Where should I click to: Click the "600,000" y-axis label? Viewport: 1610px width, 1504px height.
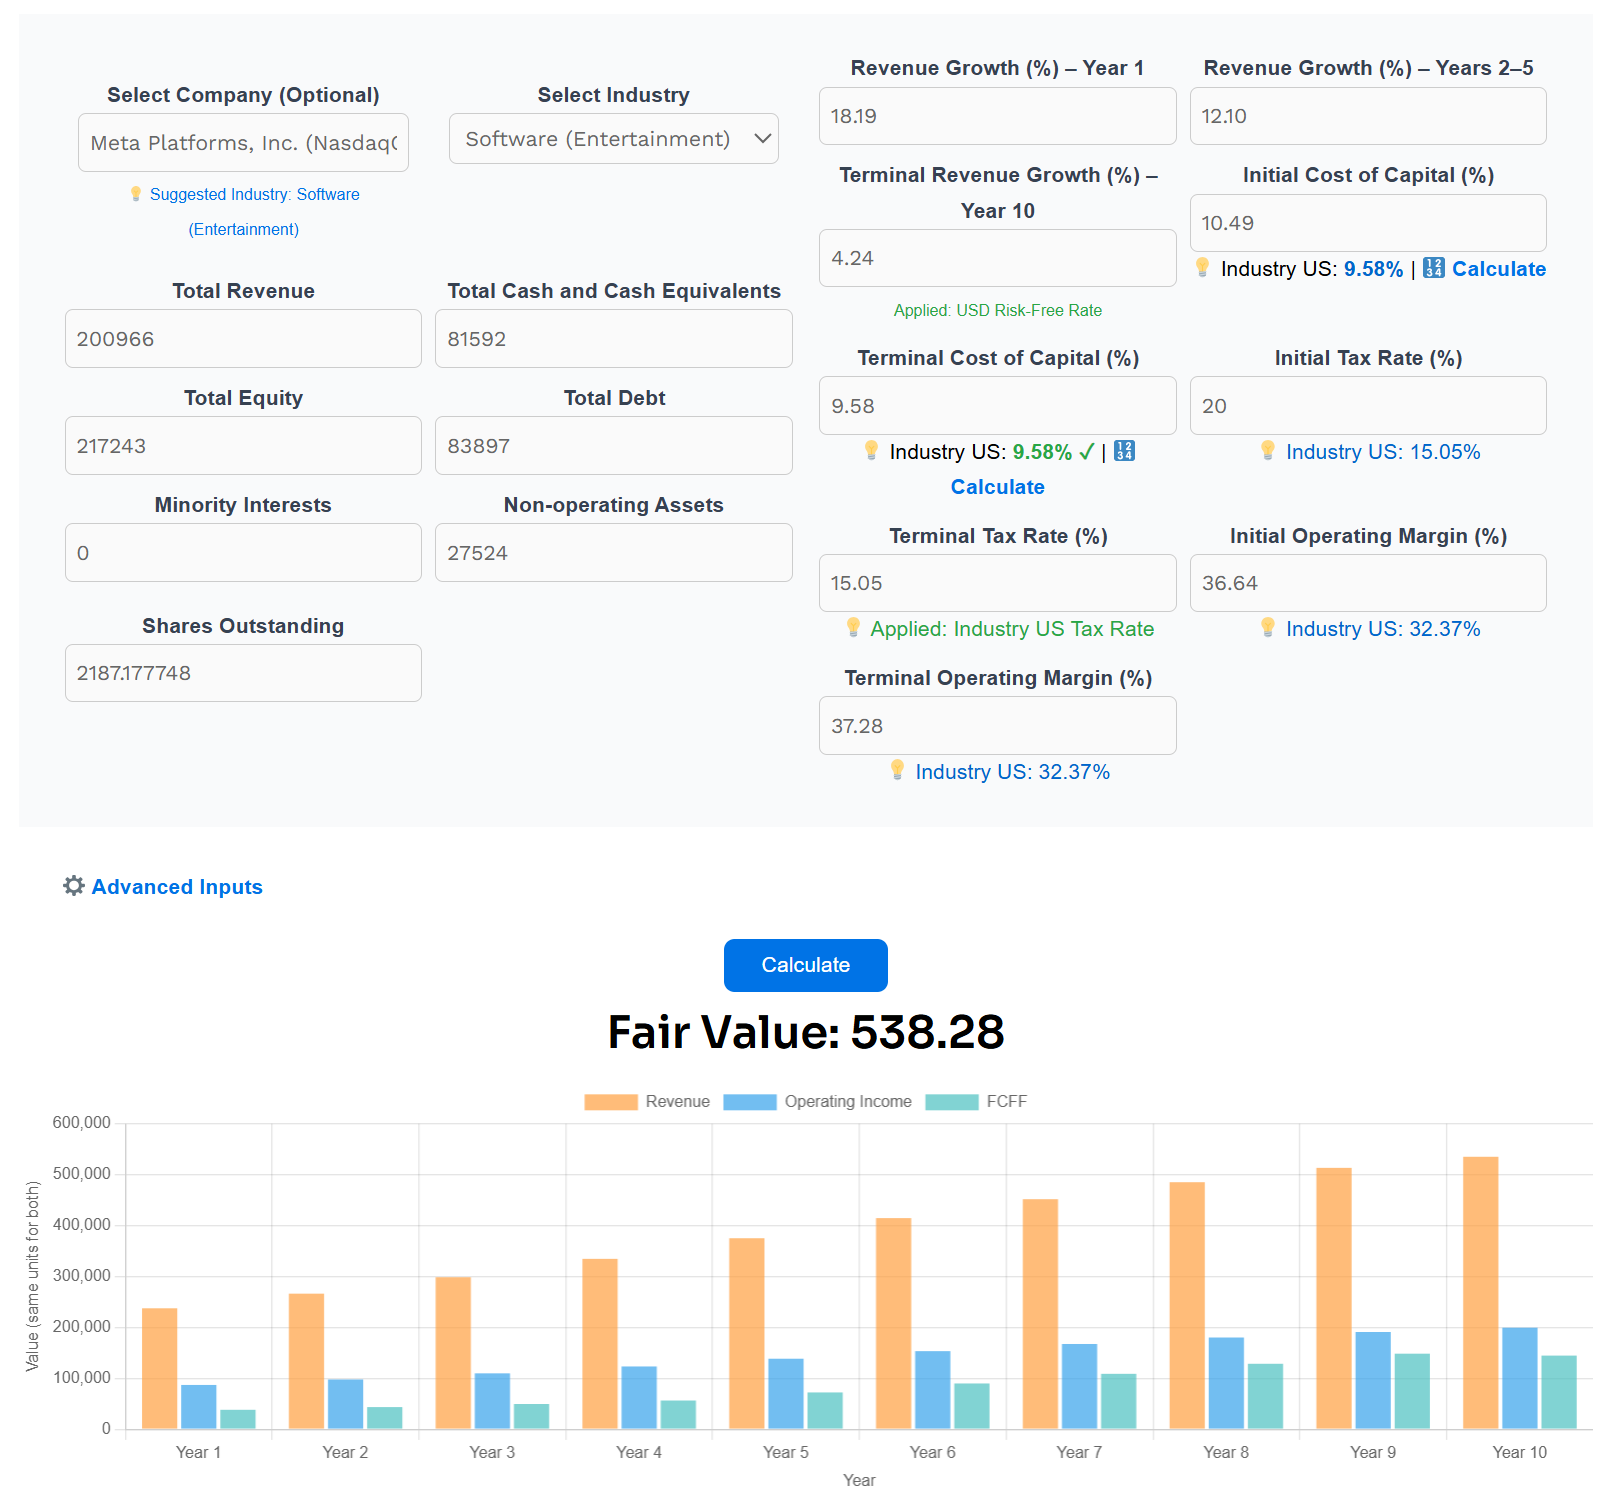pyautogui.click(x=82, y=1123)
